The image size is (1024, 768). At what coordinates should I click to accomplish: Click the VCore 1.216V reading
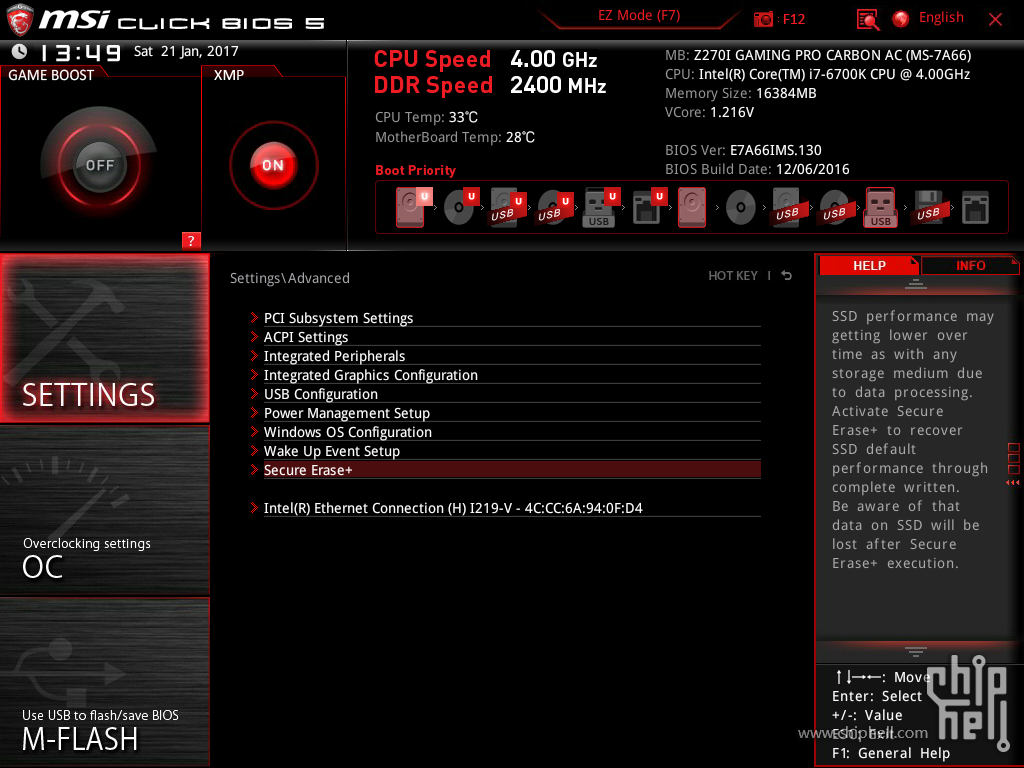point(709,112)
